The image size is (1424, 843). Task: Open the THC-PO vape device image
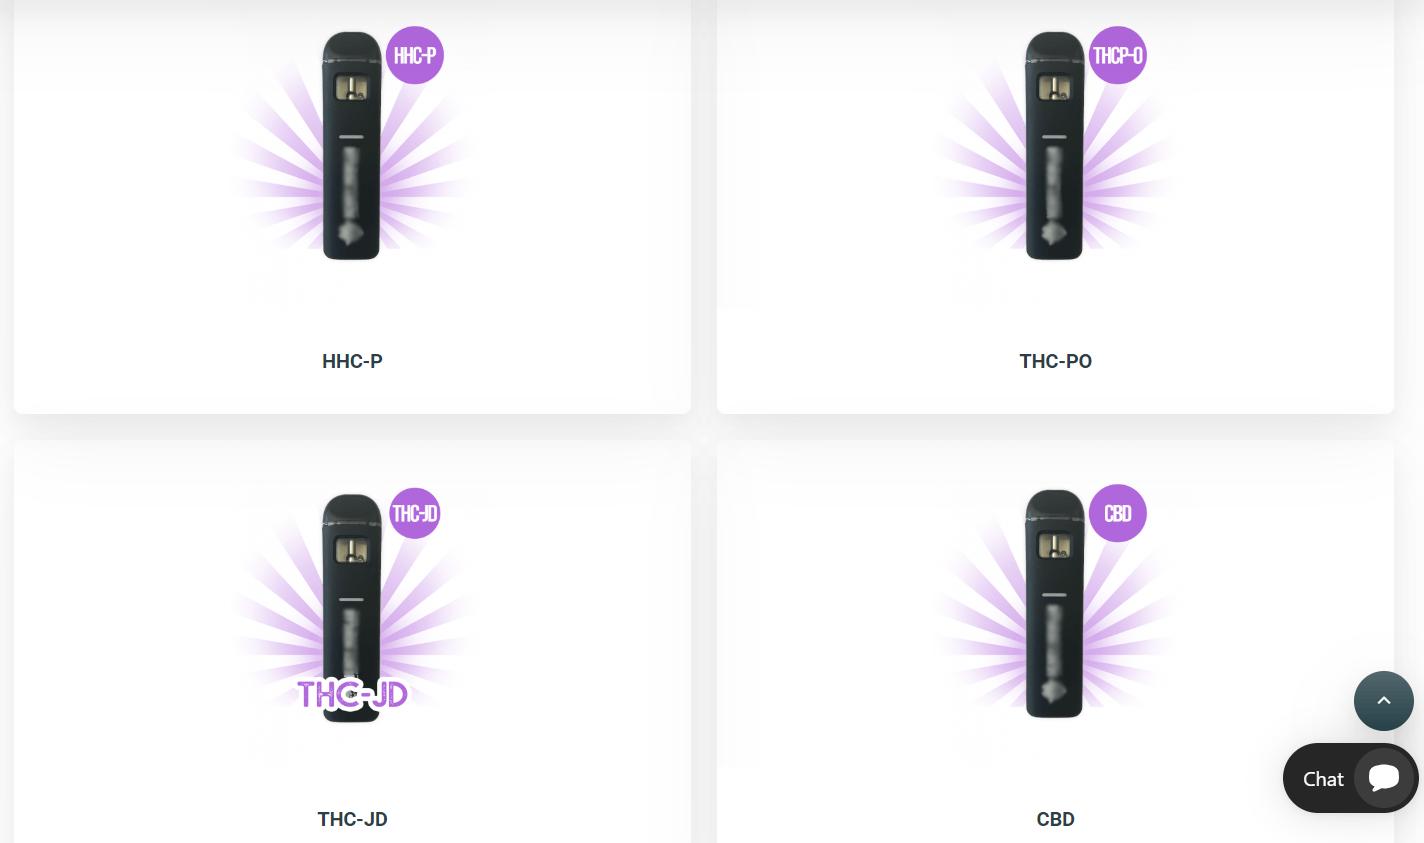(x=1055, y=146)
